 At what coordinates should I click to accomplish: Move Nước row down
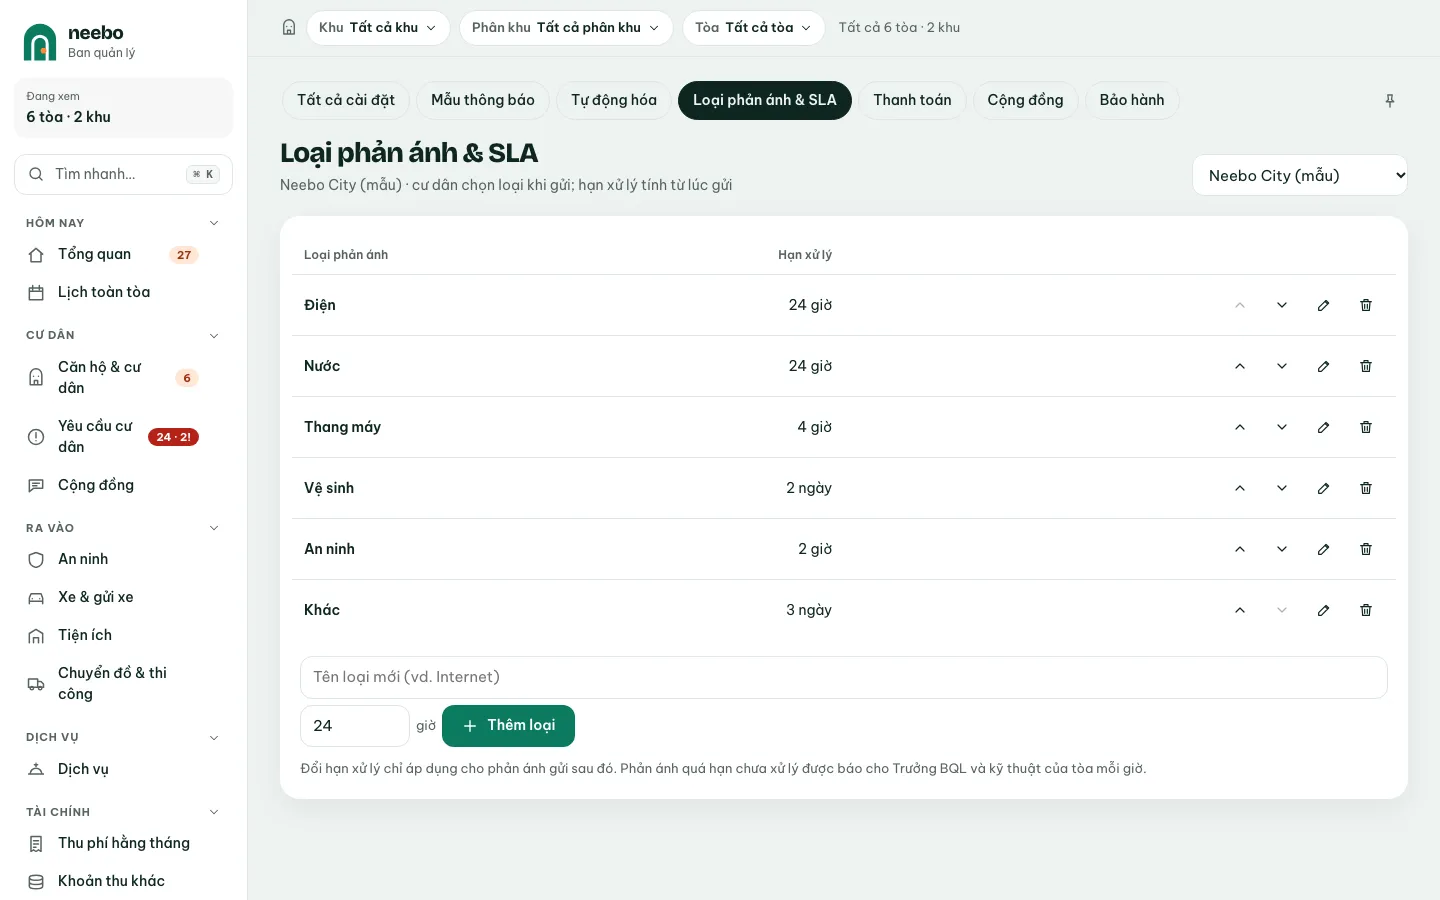1282,366
